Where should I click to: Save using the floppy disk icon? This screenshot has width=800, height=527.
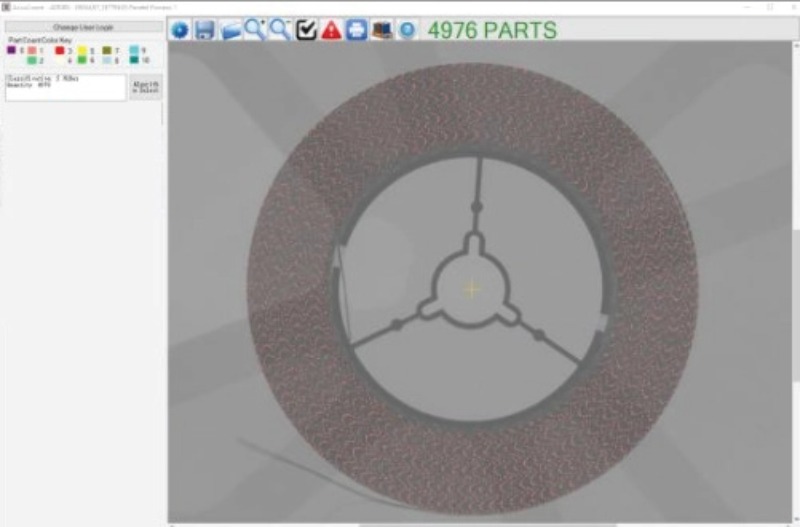205,30
